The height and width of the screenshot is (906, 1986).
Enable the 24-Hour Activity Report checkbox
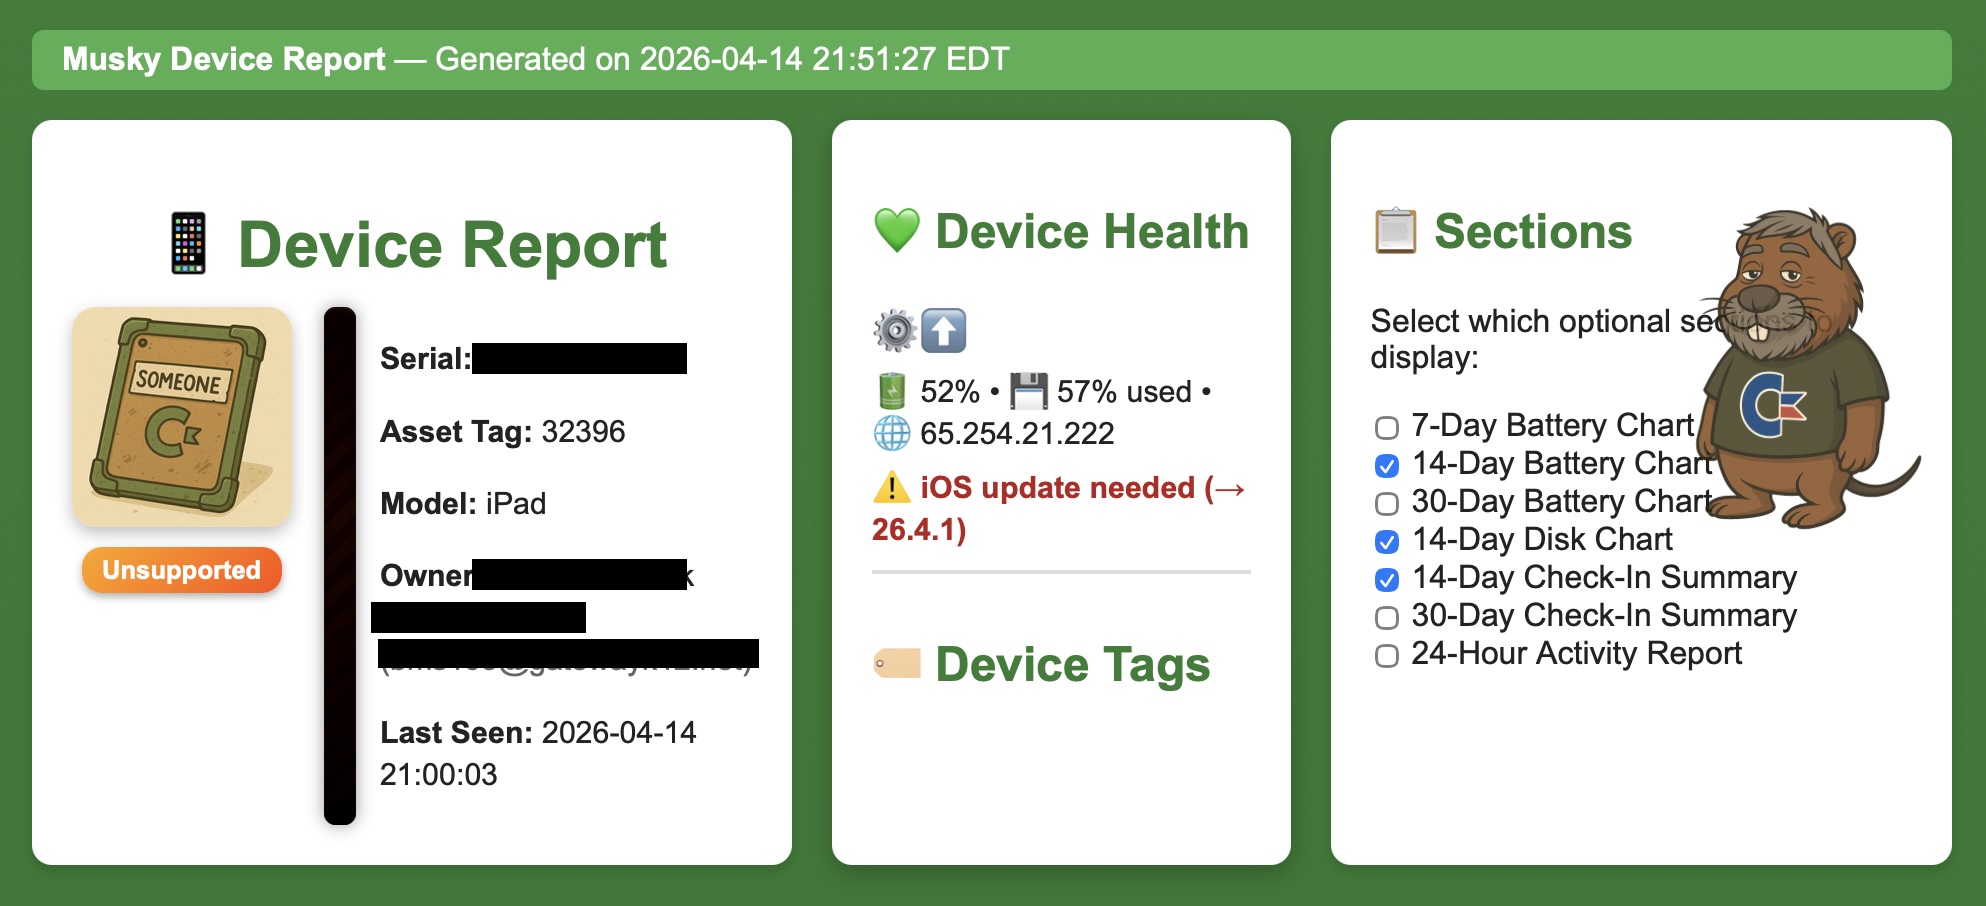1386,656
